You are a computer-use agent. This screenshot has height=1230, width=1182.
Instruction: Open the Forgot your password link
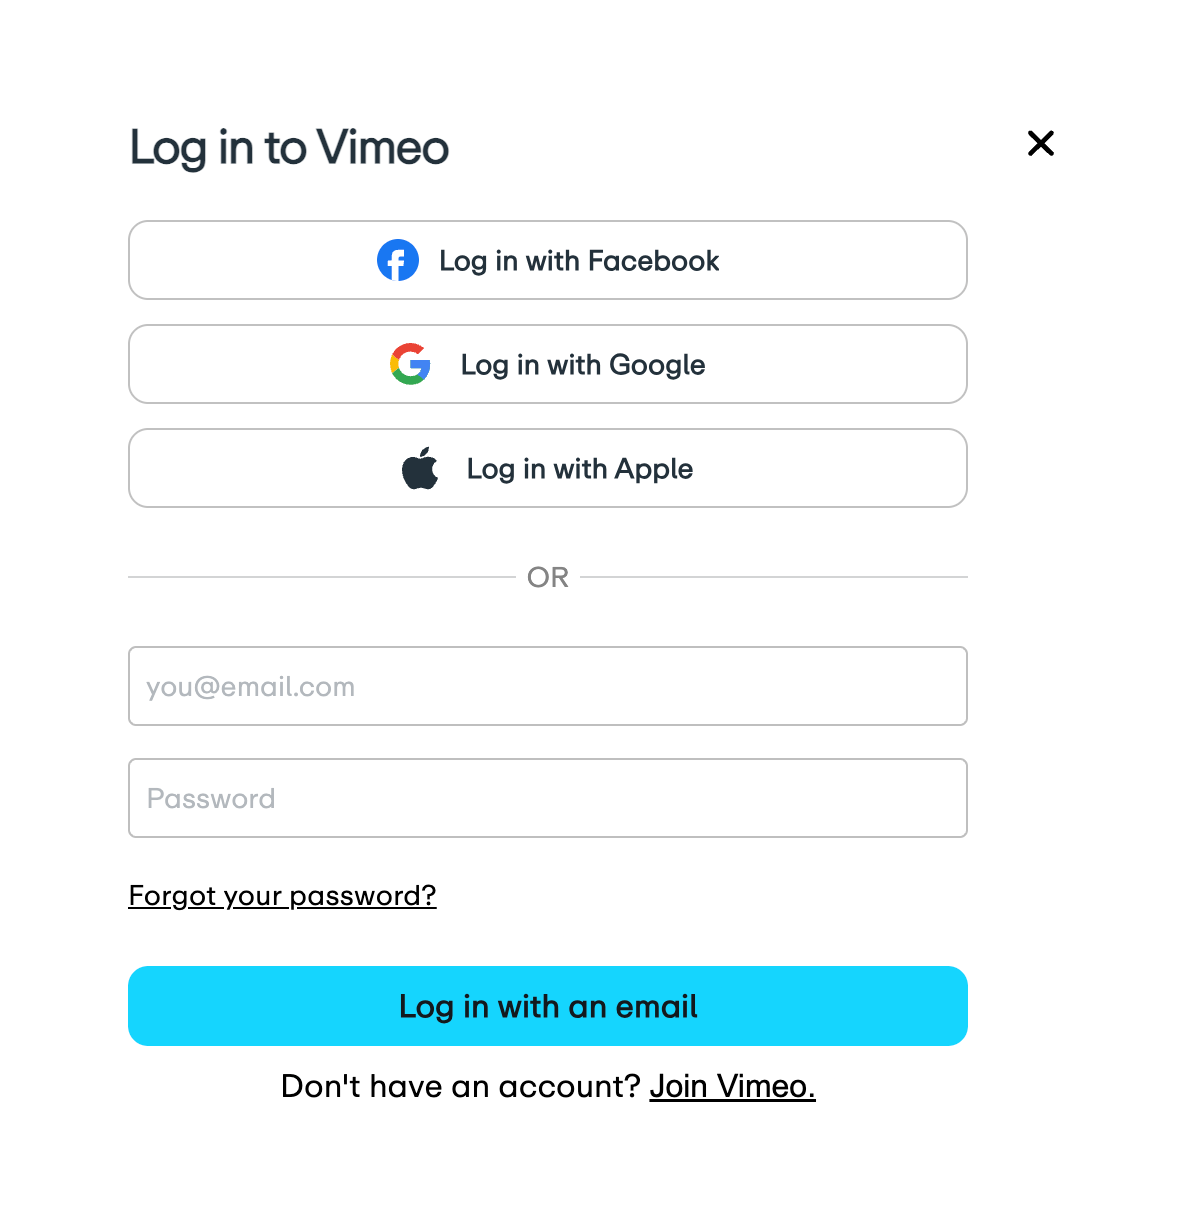pyautogui.click(x=282, y=895)
